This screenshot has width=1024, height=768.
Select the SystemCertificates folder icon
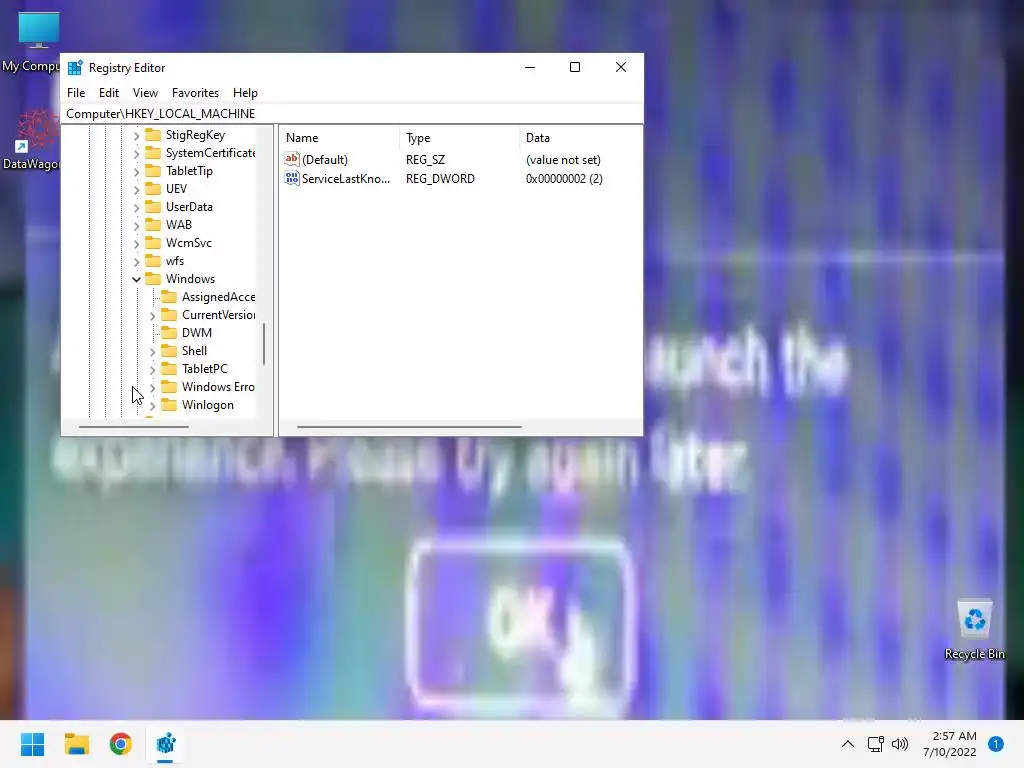pos(153,153)
